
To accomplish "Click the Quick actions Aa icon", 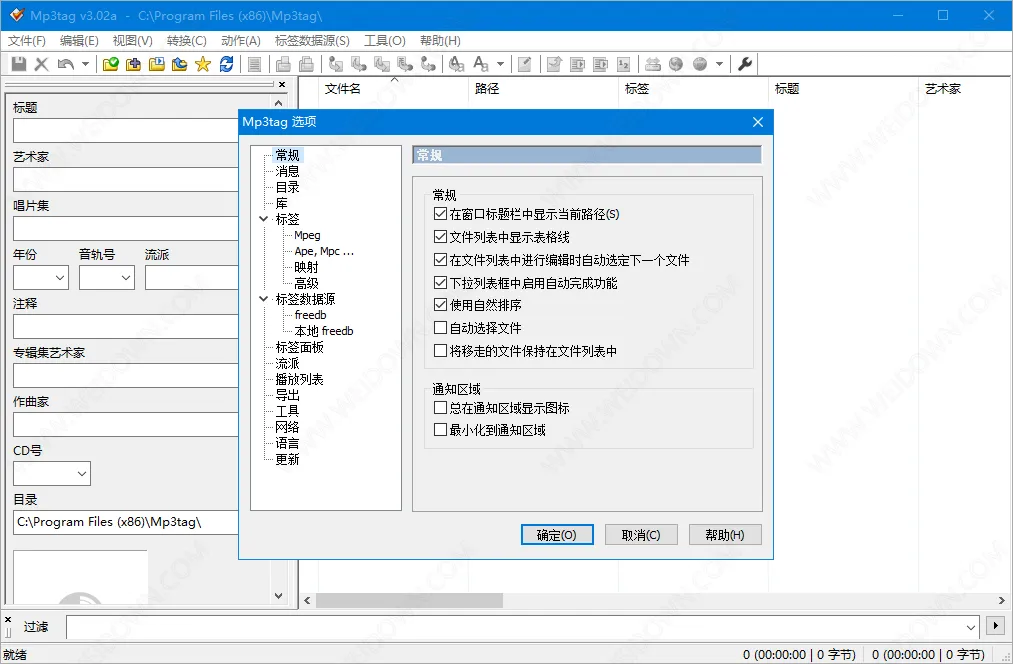I will point(481,64).
